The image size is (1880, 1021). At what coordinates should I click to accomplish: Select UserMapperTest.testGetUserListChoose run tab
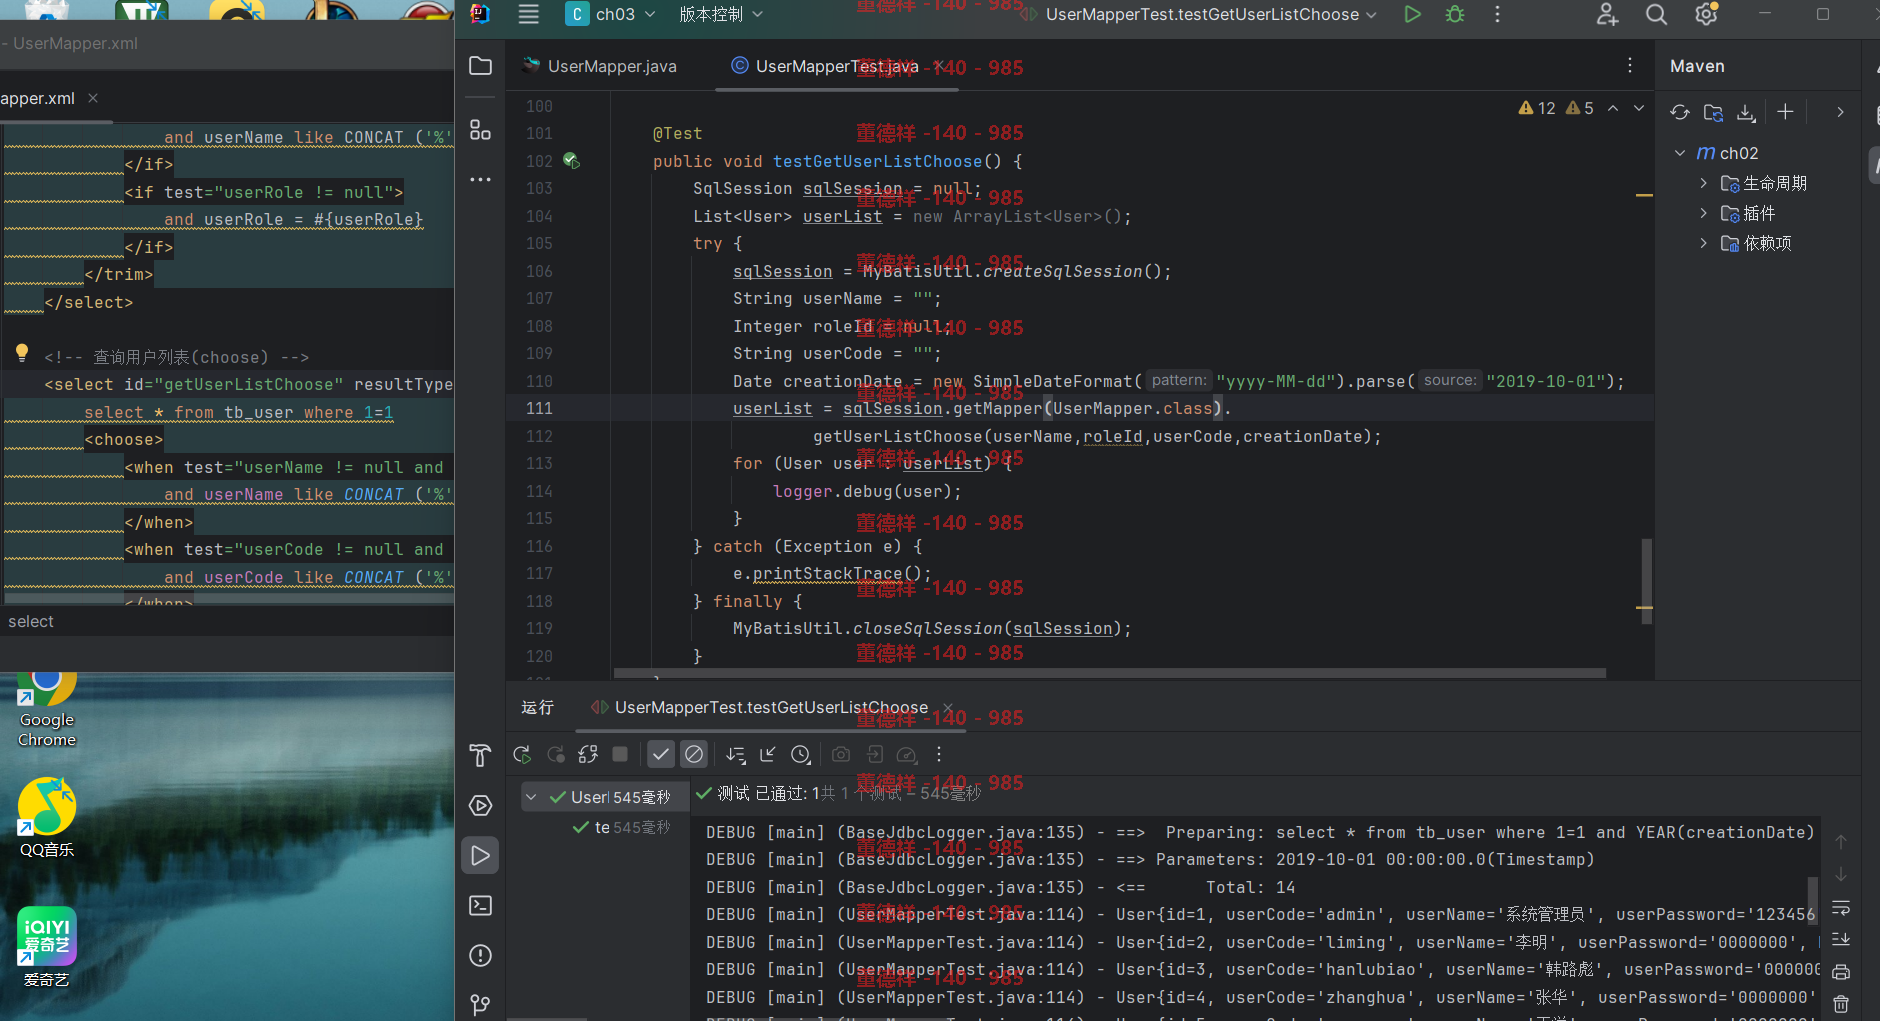[x=771, y=707]
